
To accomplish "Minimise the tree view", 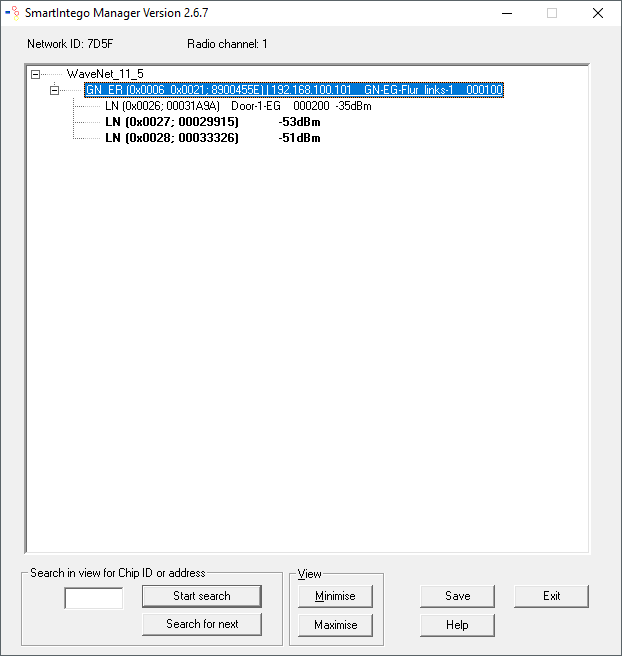I will coord(335,596).
